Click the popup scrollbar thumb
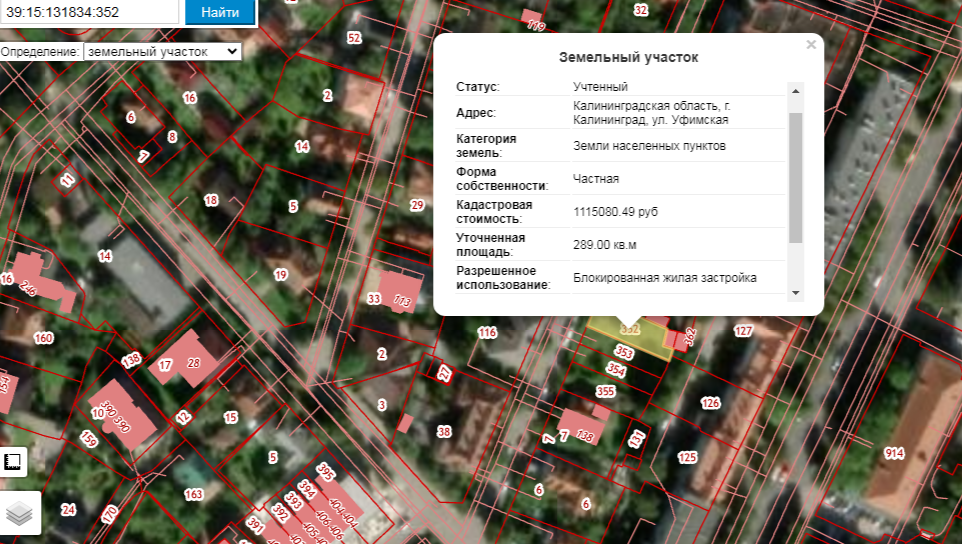Screen dimensions: 962x544 (x=795, y=177)
